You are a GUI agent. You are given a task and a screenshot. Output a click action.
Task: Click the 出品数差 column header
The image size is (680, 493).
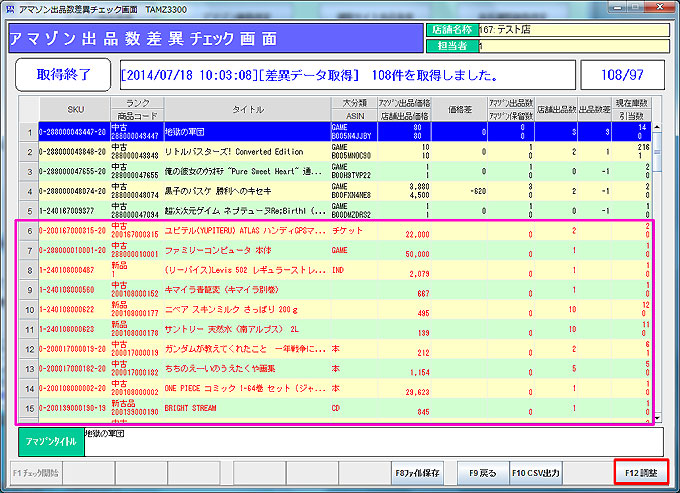pyautogui.click(x=594, y=108)
